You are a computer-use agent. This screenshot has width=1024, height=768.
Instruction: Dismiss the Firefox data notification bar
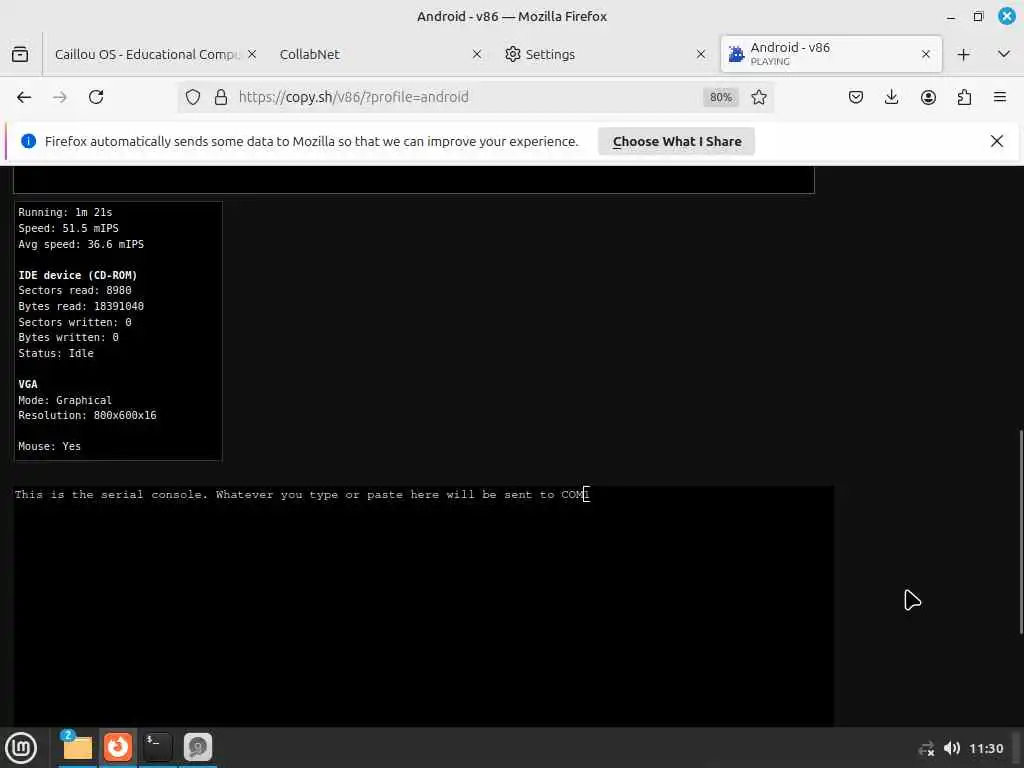tap(997, 141)
